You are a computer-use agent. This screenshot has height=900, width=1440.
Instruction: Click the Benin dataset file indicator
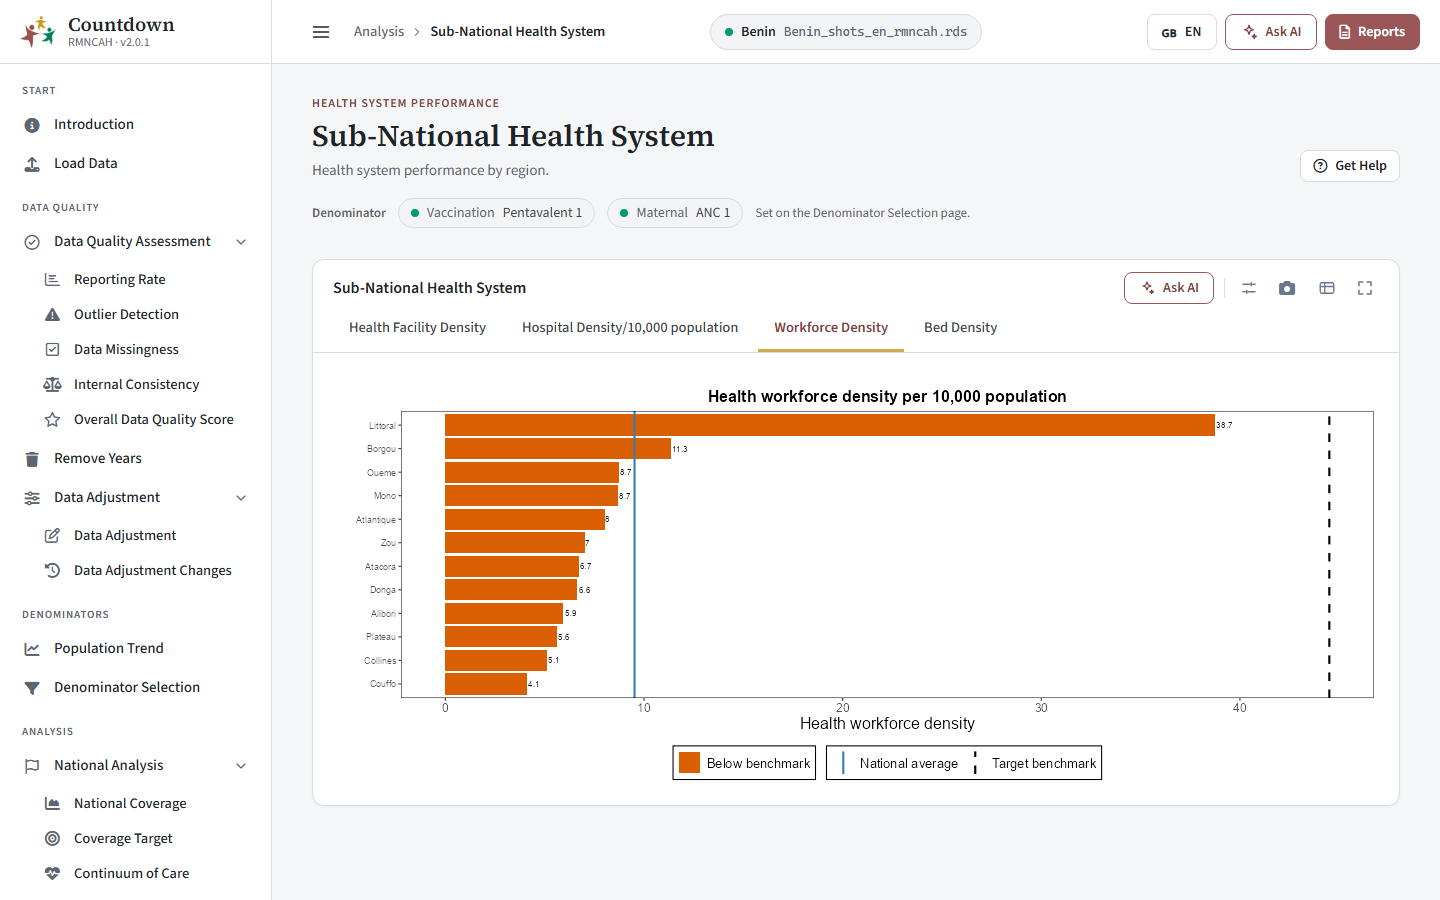pyautogui.click(x=846, y=32)
